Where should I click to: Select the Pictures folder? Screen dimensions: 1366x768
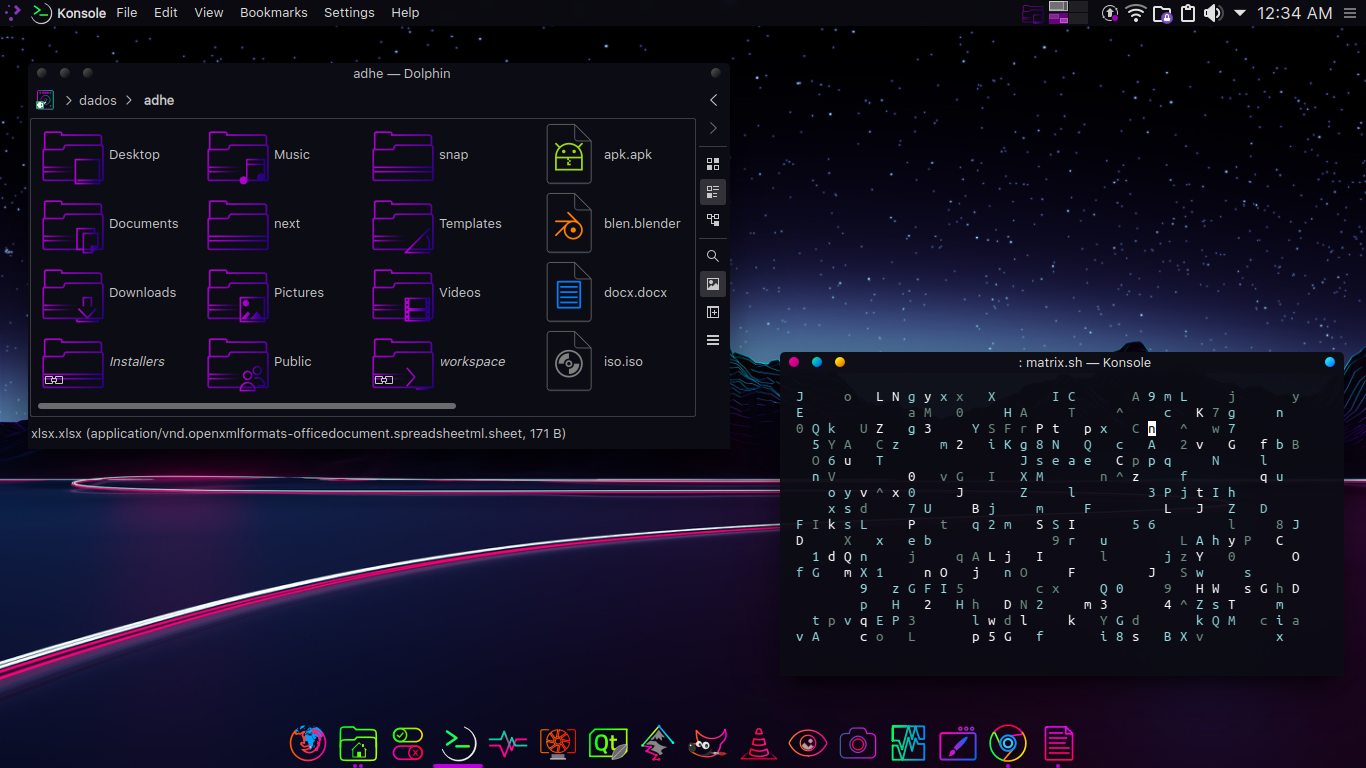pyautogui.click(x=267, y=293)
